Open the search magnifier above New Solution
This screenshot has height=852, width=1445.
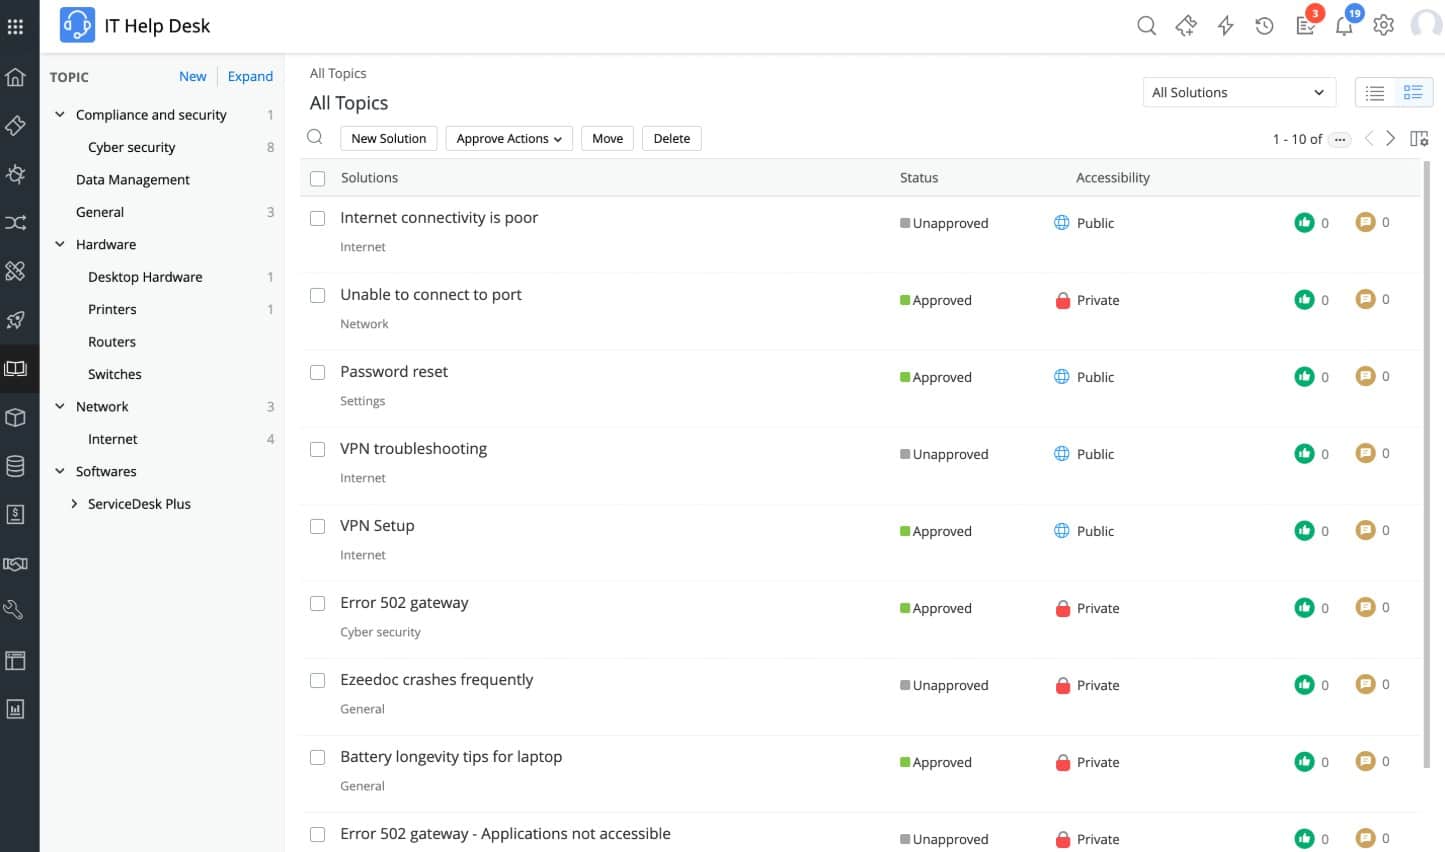coord(314,136)
